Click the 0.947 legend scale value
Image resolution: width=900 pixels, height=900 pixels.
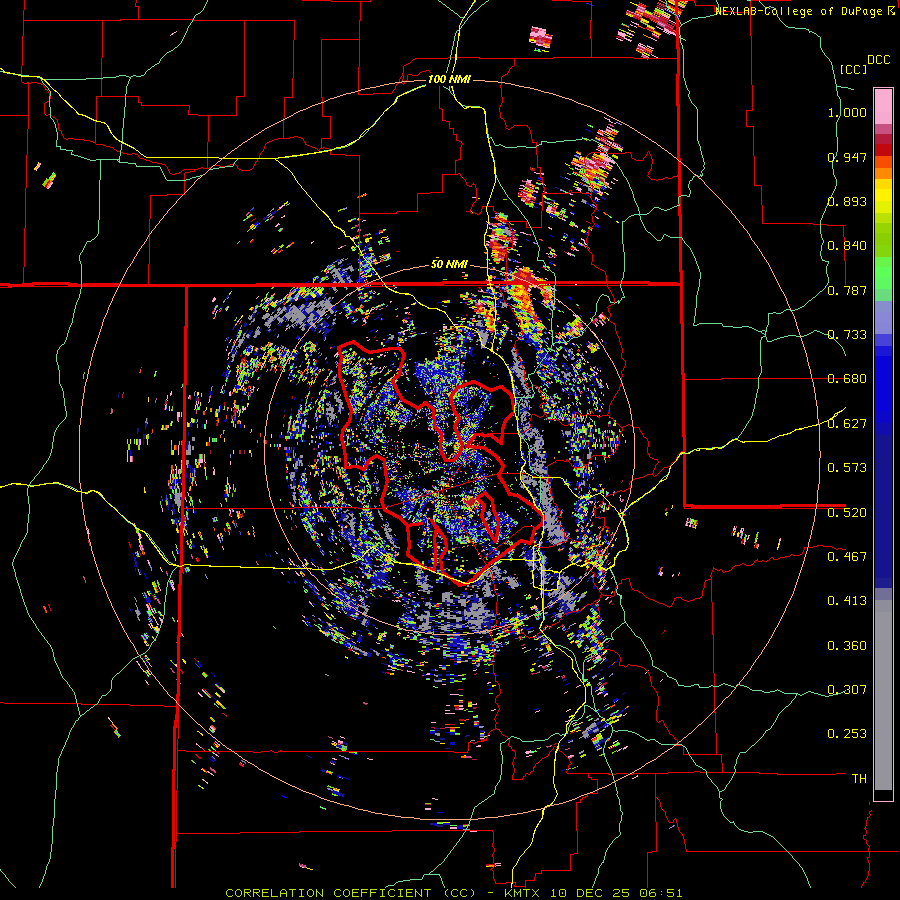[x=847, y=157]
